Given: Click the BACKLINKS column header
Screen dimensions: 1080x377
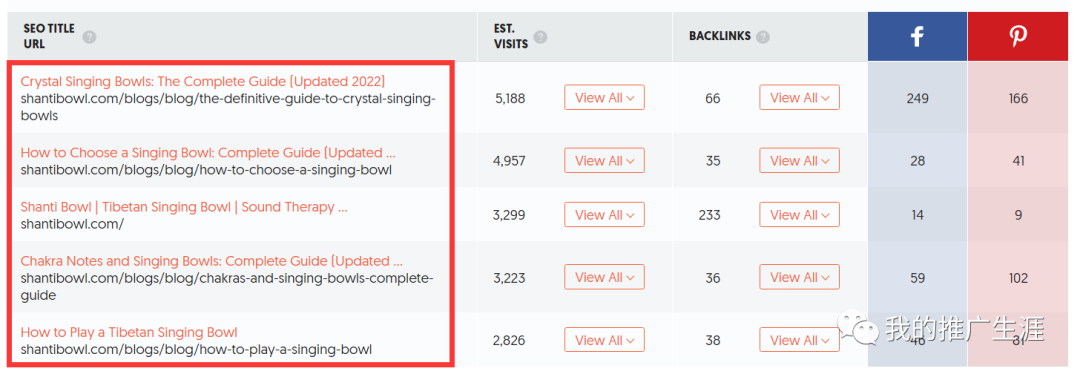Looking at the screenshot, I should (x=720, y=36).
